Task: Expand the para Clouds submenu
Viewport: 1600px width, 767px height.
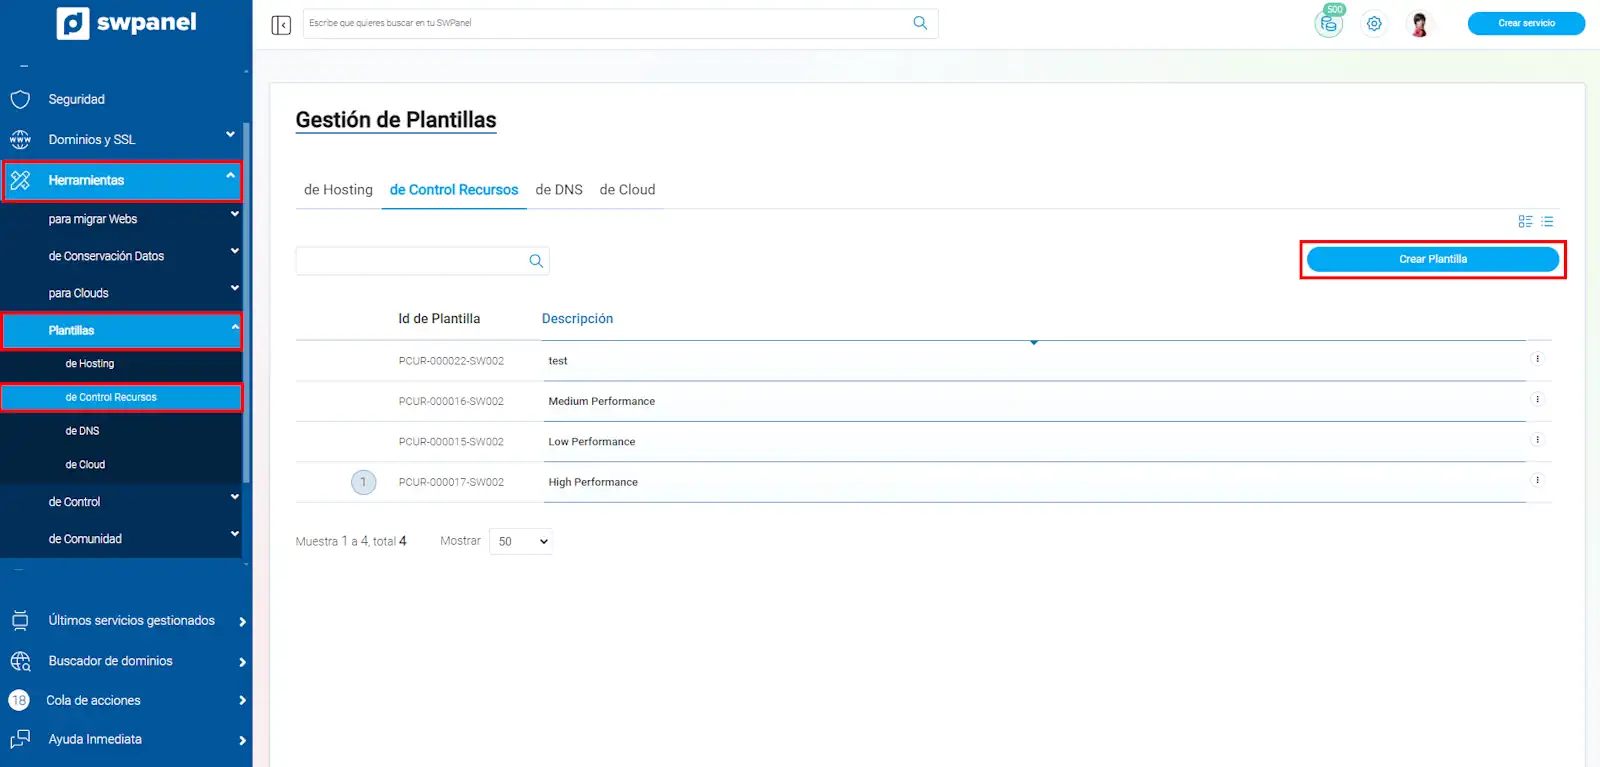Action: pos(234,288)
